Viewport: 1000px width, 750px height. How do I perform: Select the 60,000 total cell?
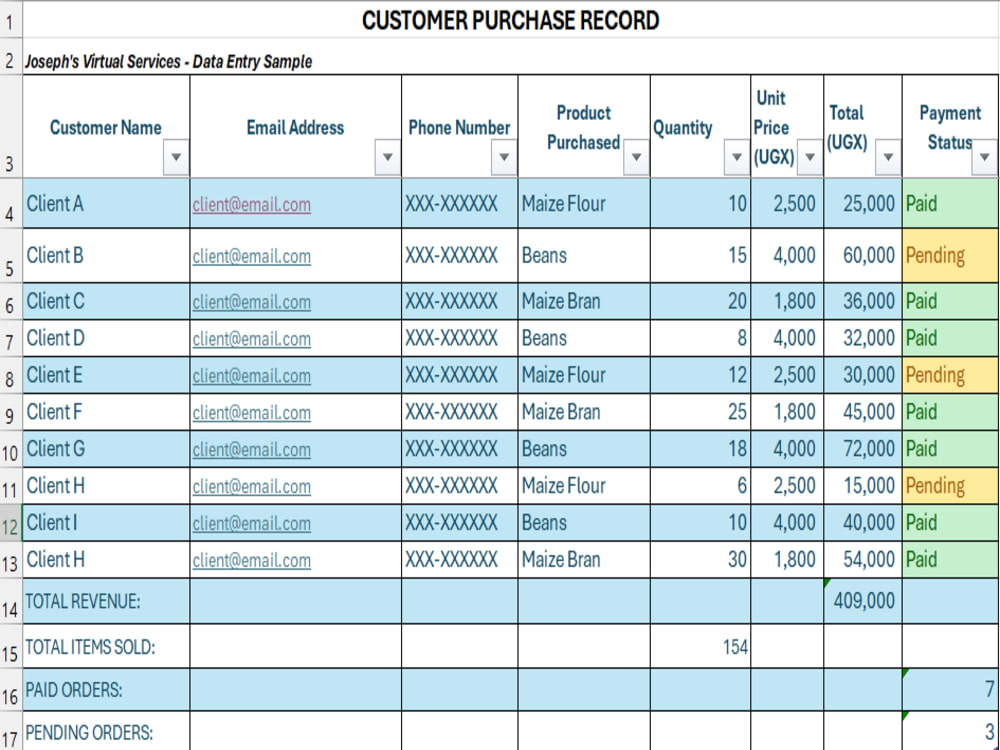click(863, 255)
